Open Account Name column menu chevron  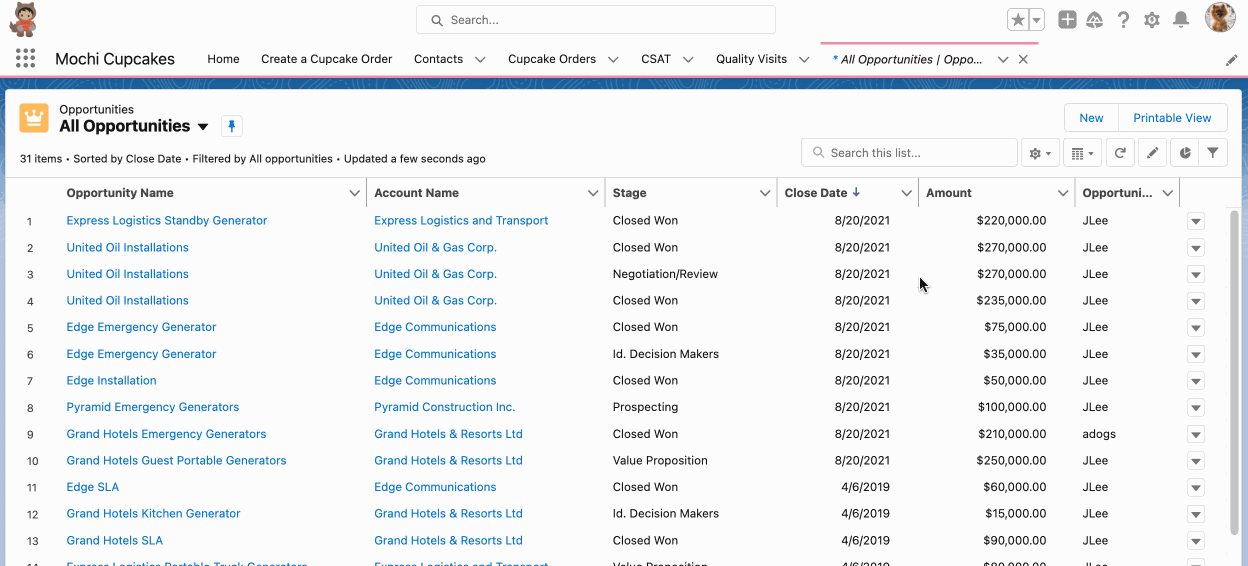593,193
